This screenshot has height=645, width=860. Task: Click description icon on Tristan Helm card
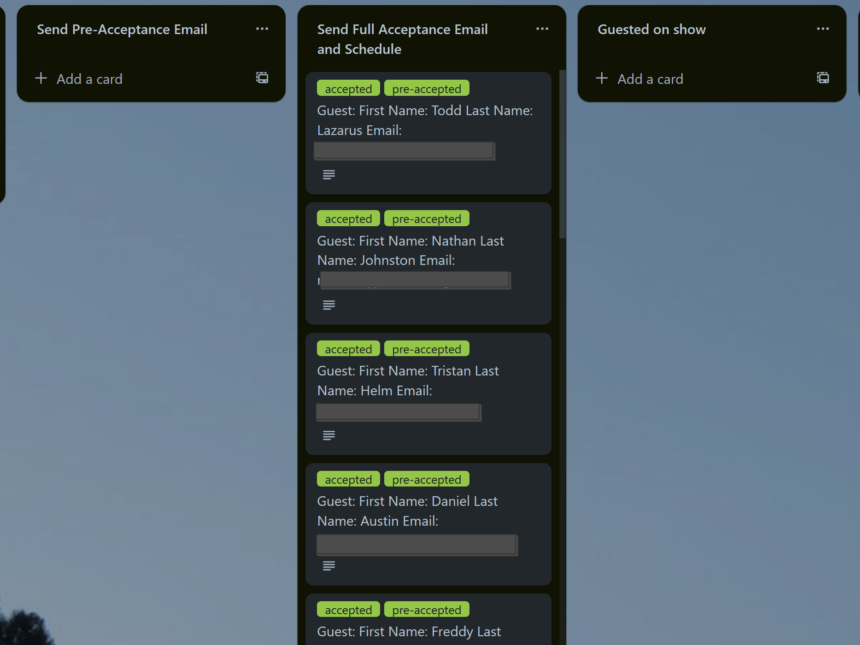coord(329,436)
